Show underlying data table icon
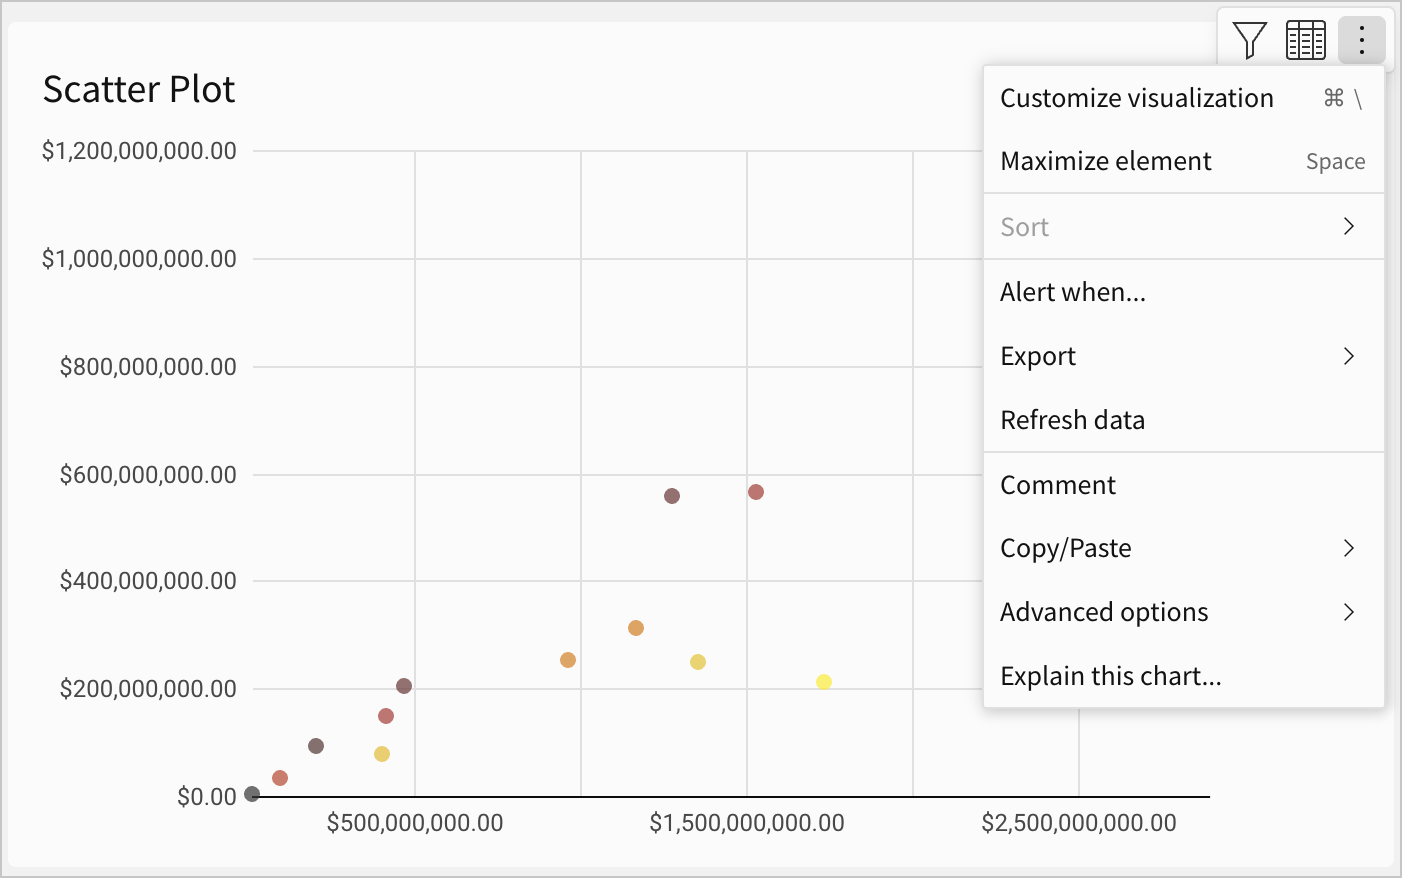 [x=1306, y=40]
